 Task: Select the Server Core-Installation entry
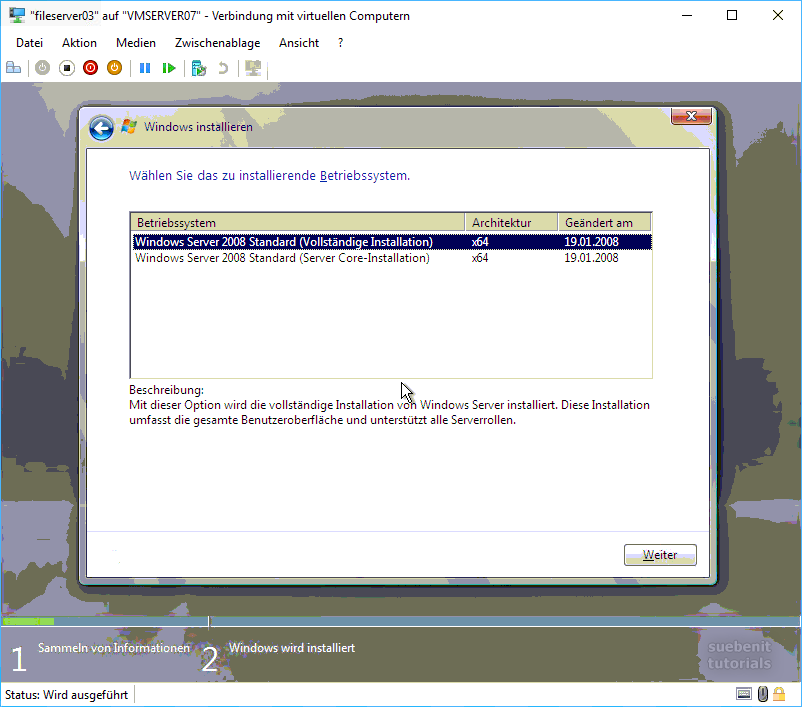pos(392,258)
